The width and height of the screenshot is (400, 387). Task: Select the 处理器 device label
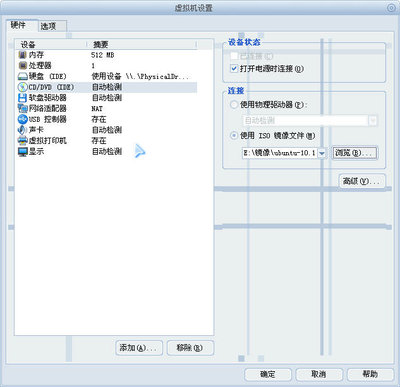[40, 66]
